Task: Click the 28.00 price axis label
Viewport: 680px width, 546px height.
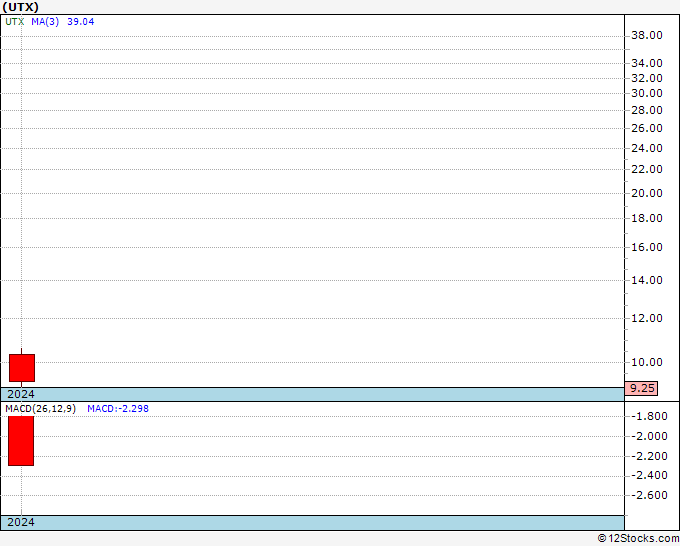Action: (x=647, y=110)
